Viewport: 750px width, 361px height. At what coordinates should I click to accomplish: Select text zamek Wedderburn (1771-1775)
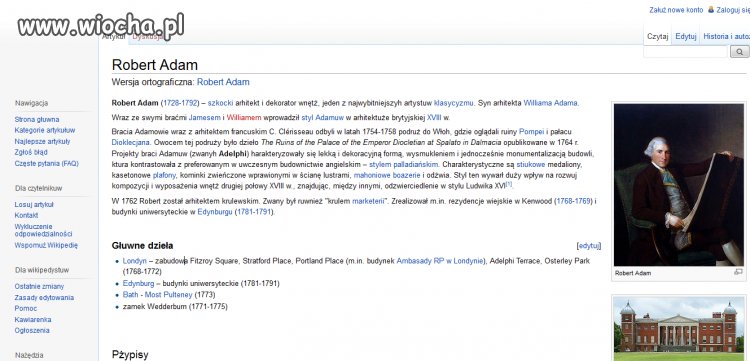click(x=175, y=306)
